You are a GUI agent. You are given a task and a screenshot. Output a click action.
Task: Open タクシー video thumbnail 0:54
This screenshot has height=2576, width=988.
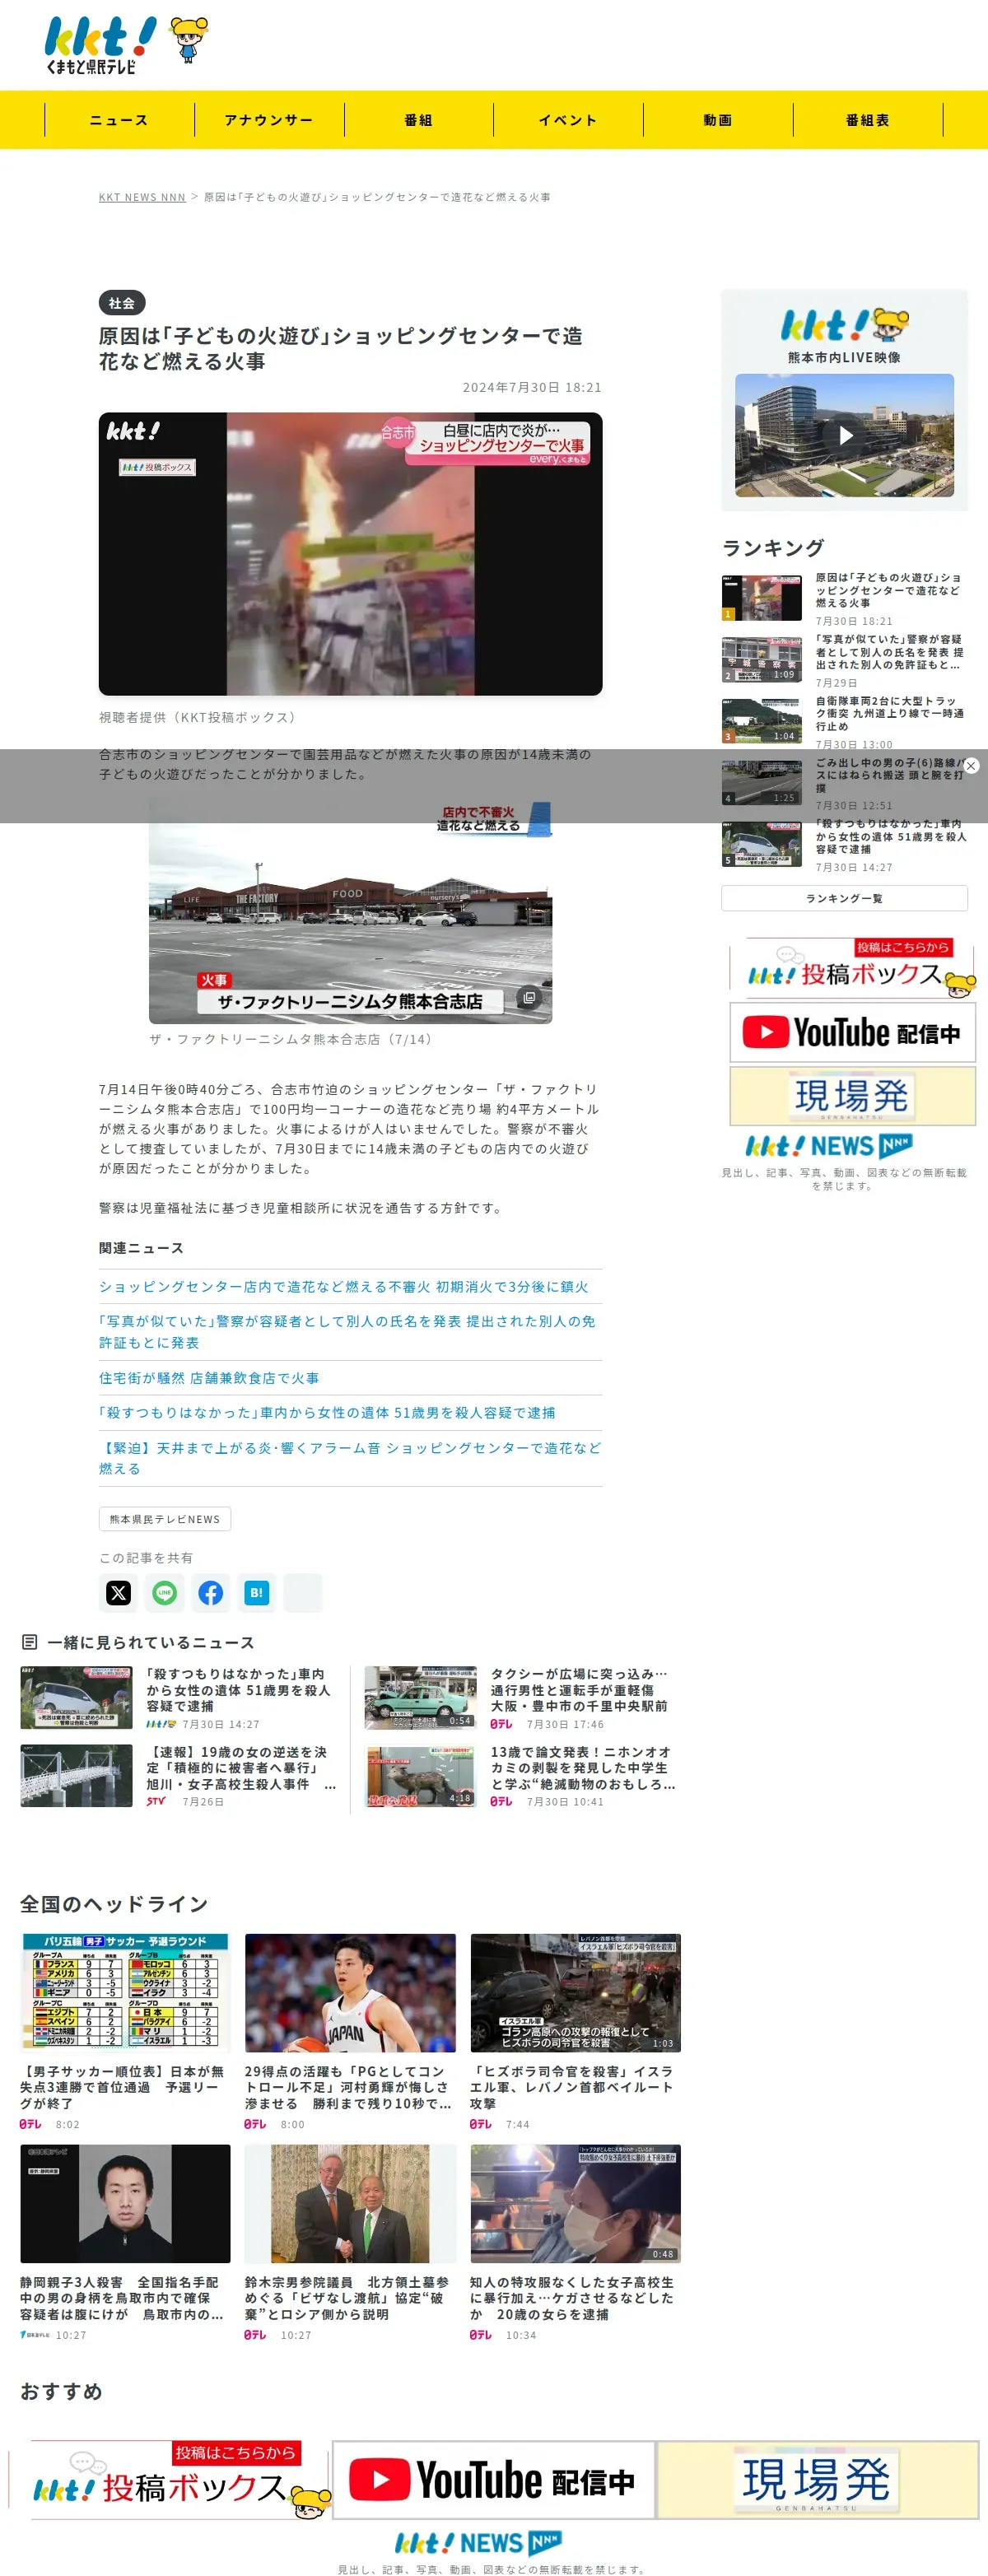point(420,1697)
